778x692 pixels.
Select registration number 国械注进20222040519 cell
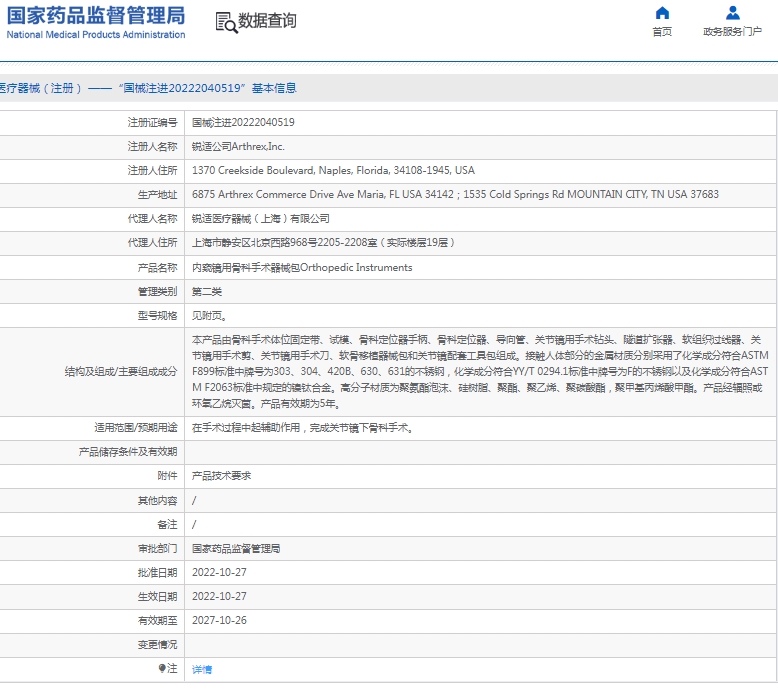[x=243, y=123]
